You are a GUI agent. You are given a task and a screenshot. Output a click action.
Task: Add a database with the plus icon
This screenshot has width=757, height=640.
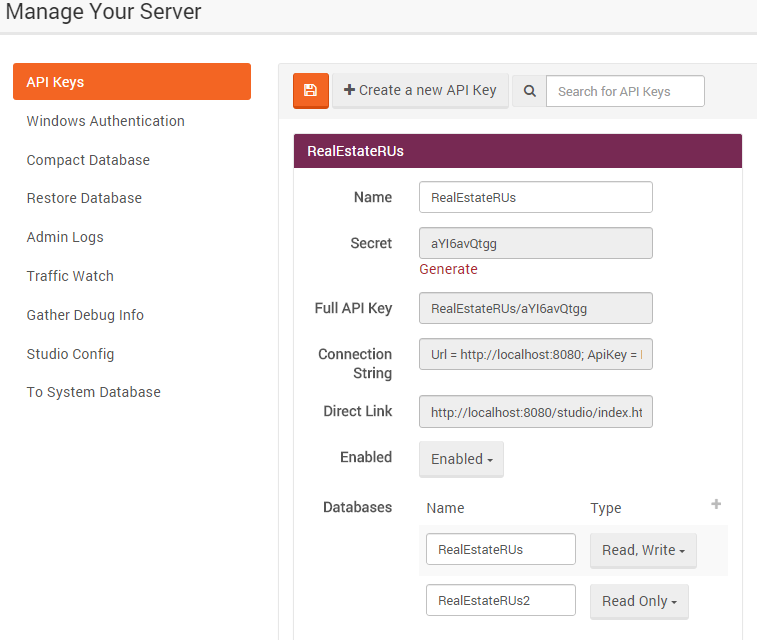point(716,505)
